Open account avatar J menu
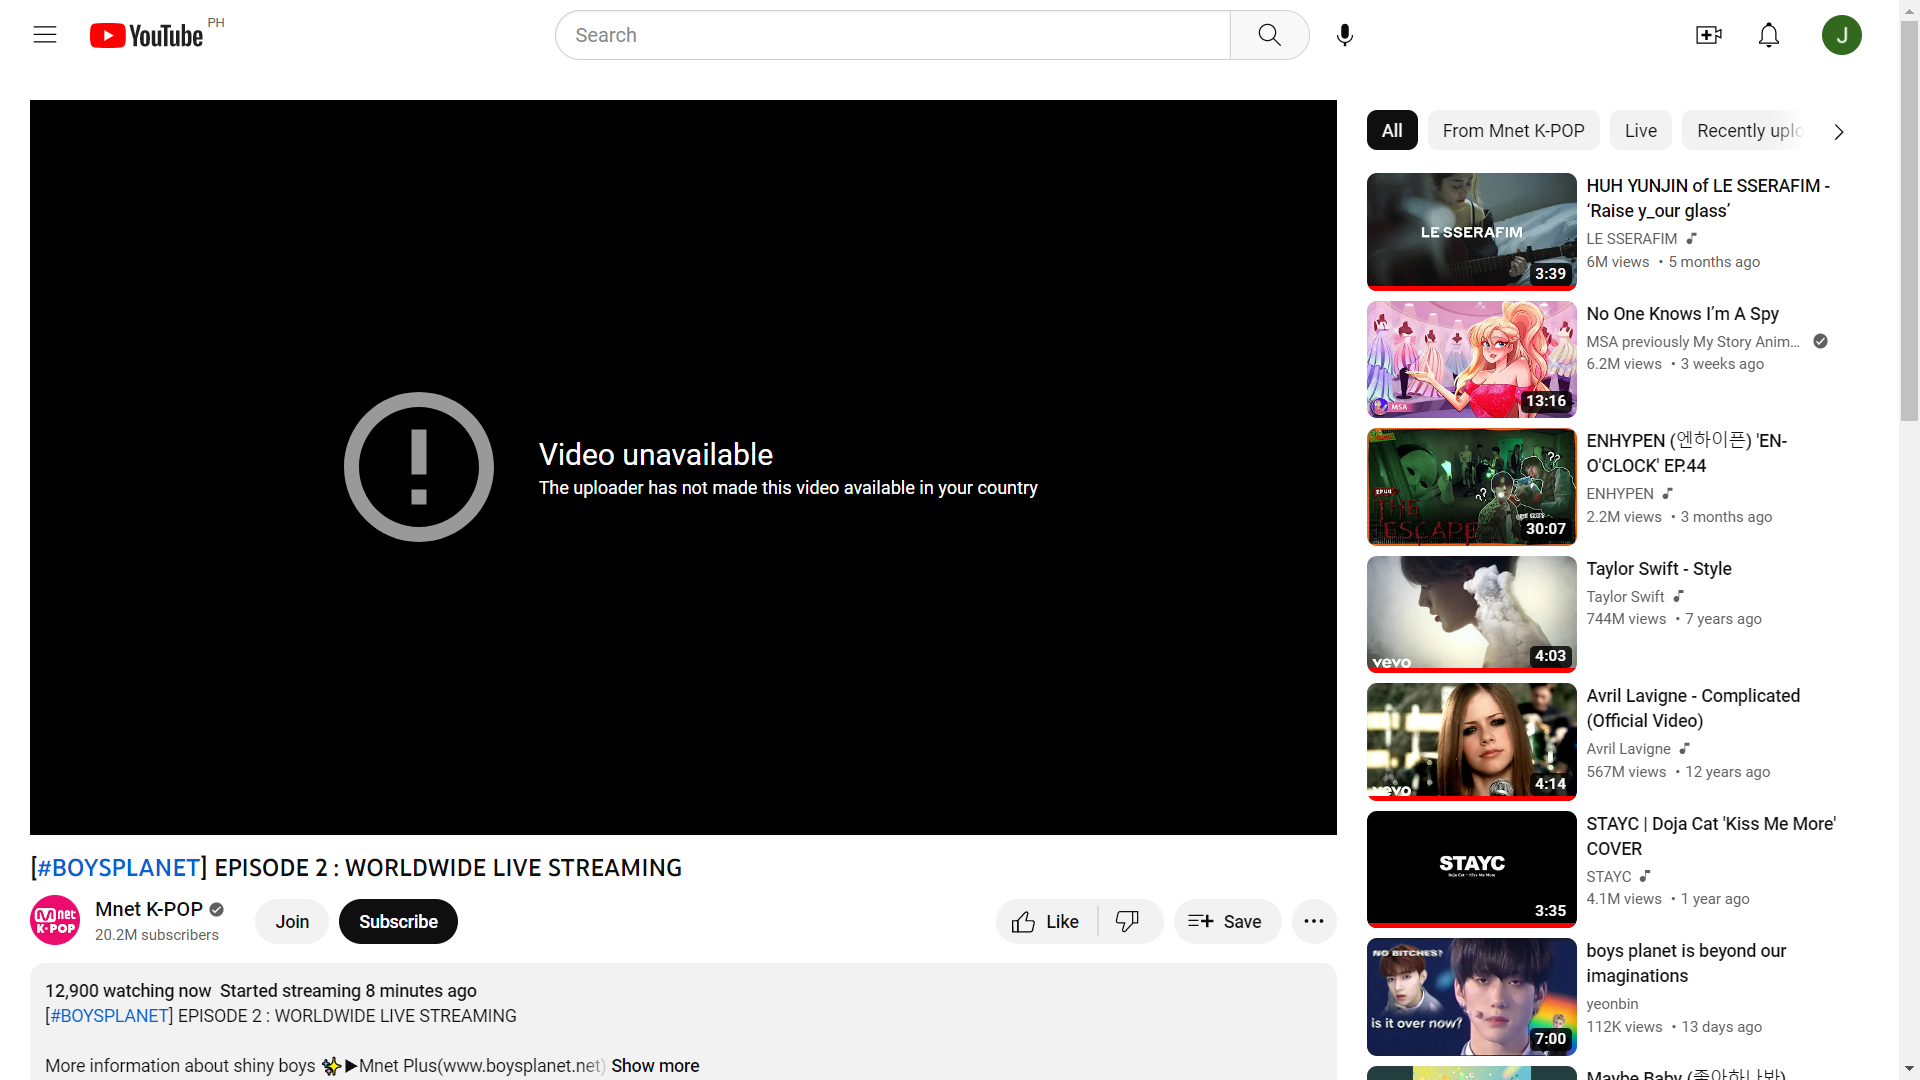Image resolution: width=1920 pixels, height=1080 pixels. (x=1841, y=35)
